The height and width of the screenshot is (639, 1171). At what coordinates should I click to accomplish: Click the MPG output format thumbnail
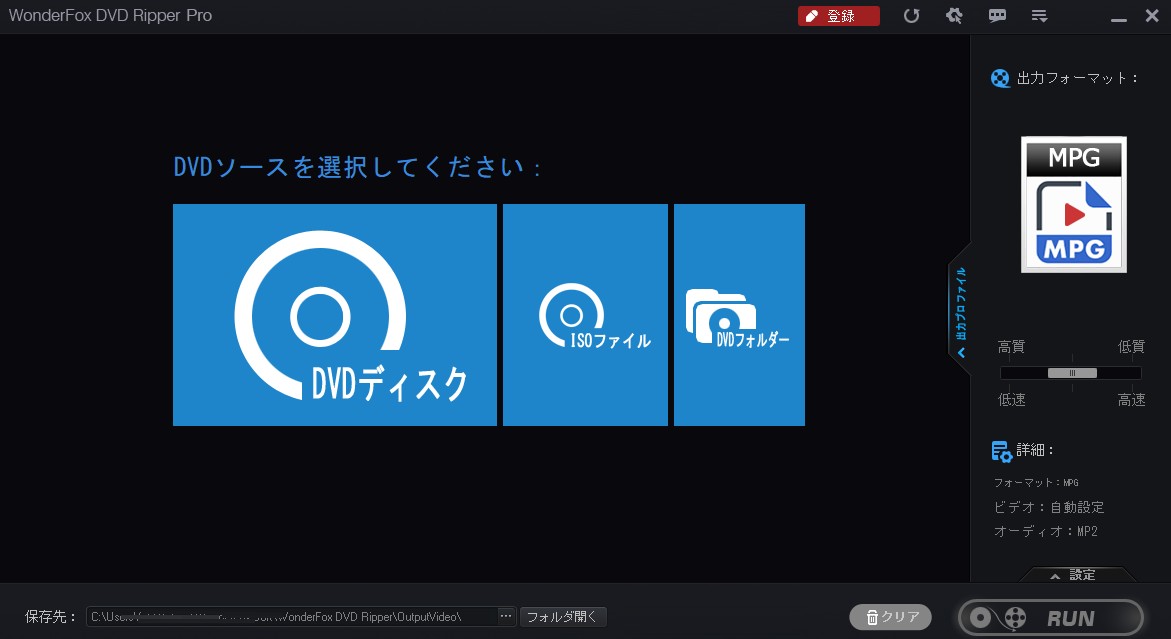[1073, 204]
